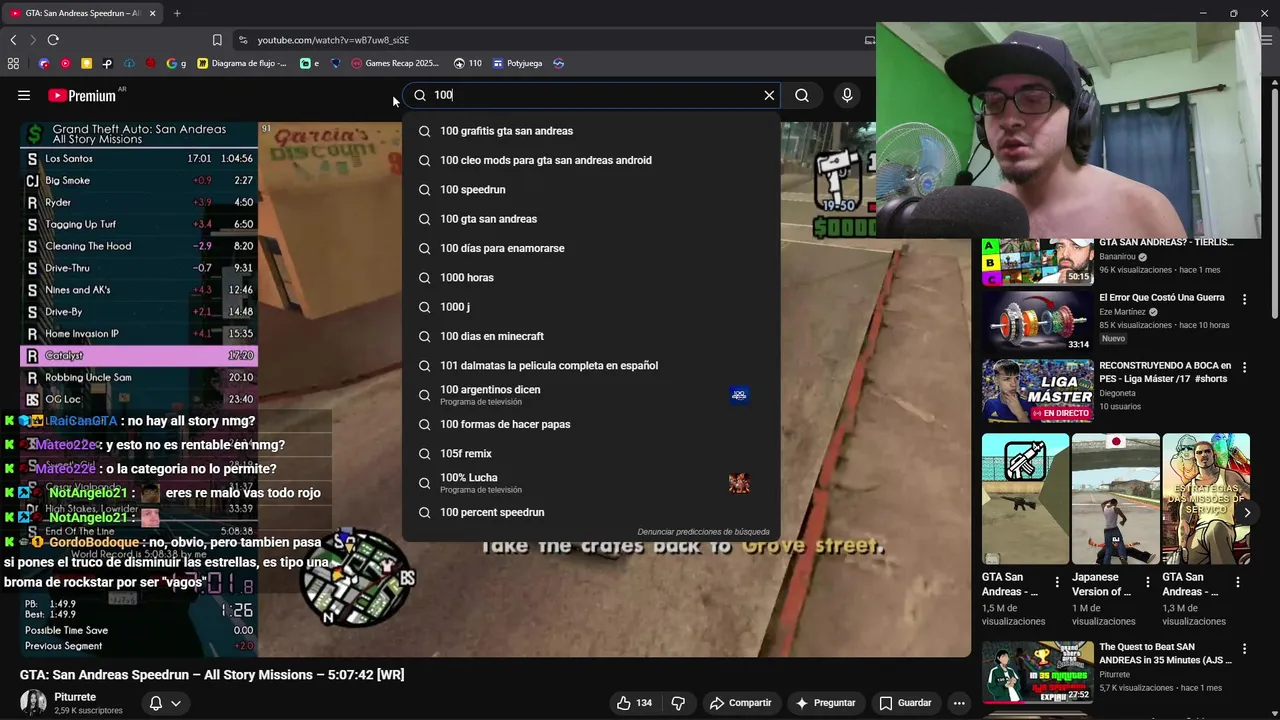Screen dimensions: 1280x720
Task: Open more actions three-dot button under video
Action: click(959, 703)
